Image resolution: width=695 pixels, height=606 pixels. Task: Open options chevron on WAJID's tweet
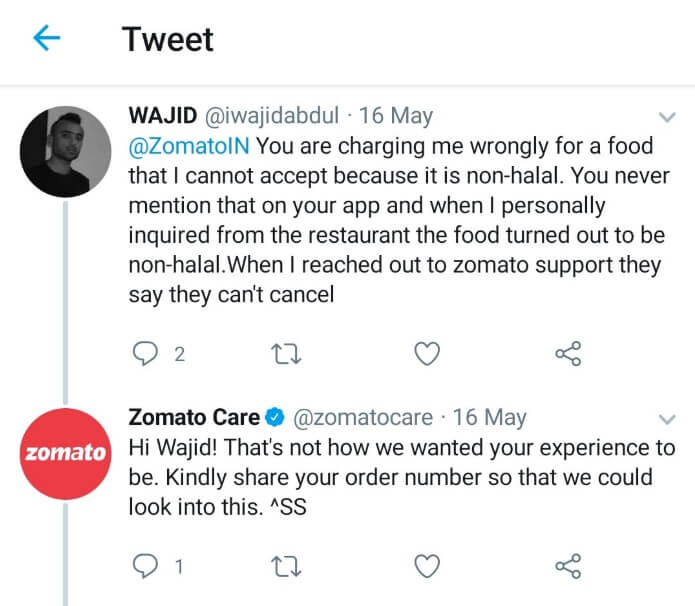[x=667, y=117]
